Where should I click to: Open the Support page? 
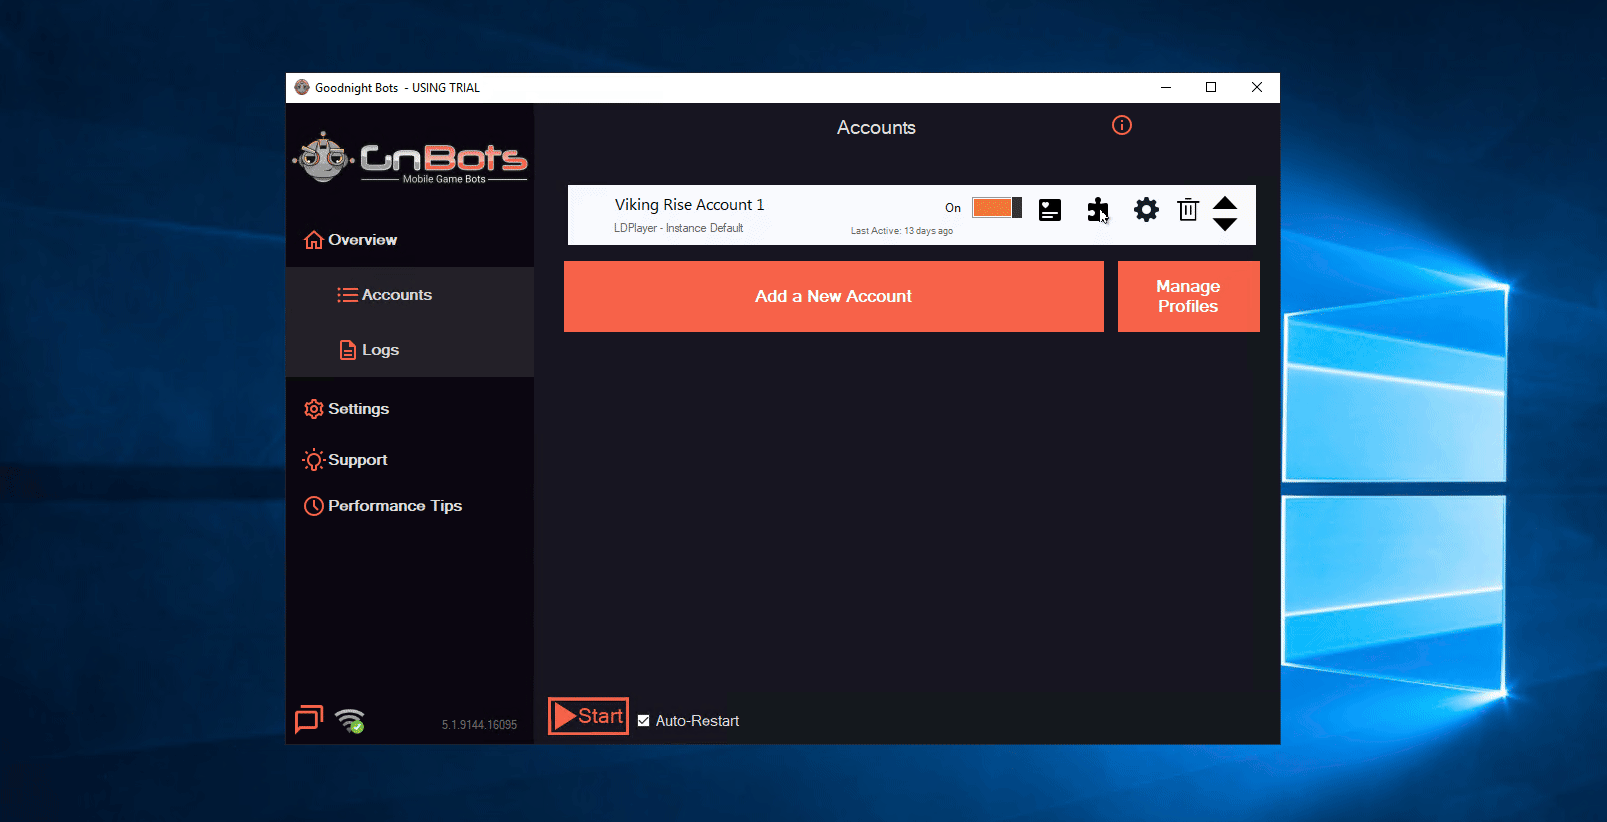pyautogui.click(x=345, y=460)
